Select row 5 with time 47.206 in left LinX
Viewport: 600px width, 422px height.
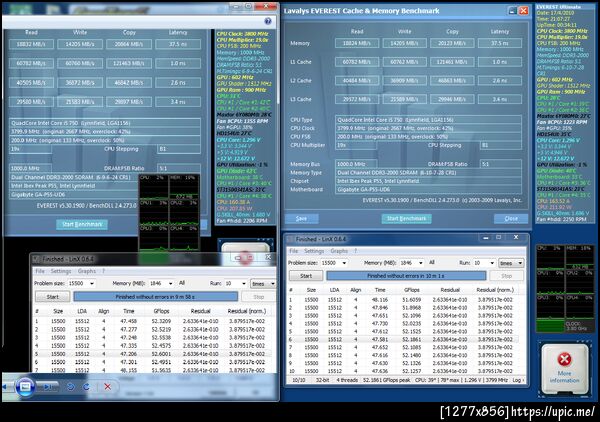153,354
